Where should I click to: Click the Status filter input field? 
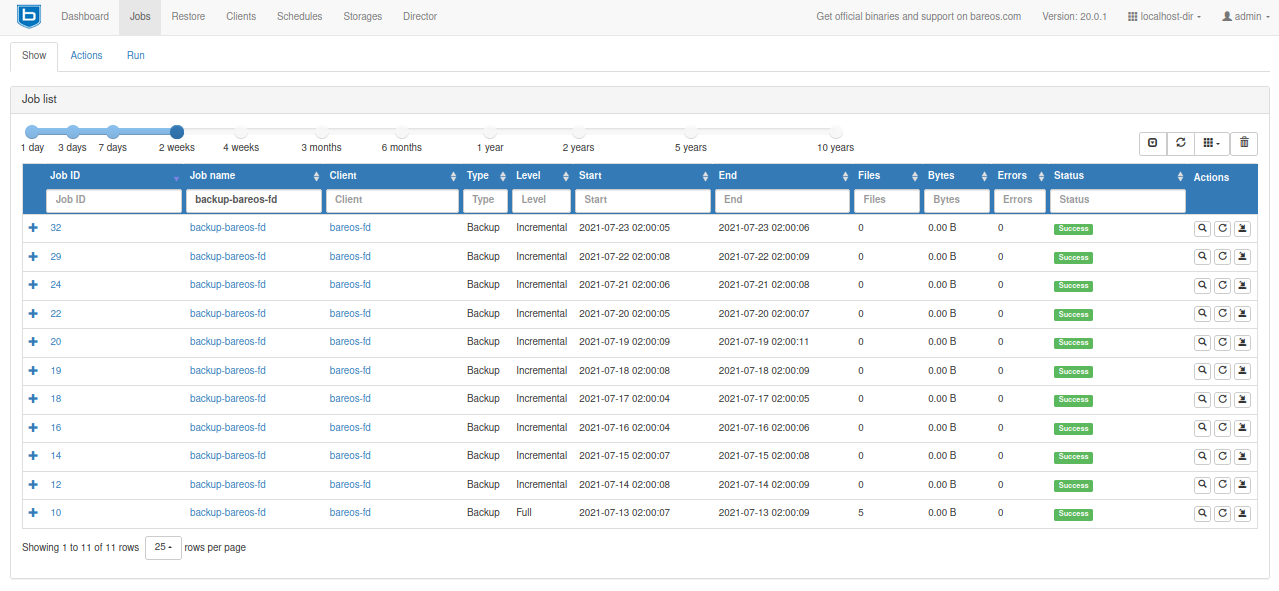[x=1117, y=200]
